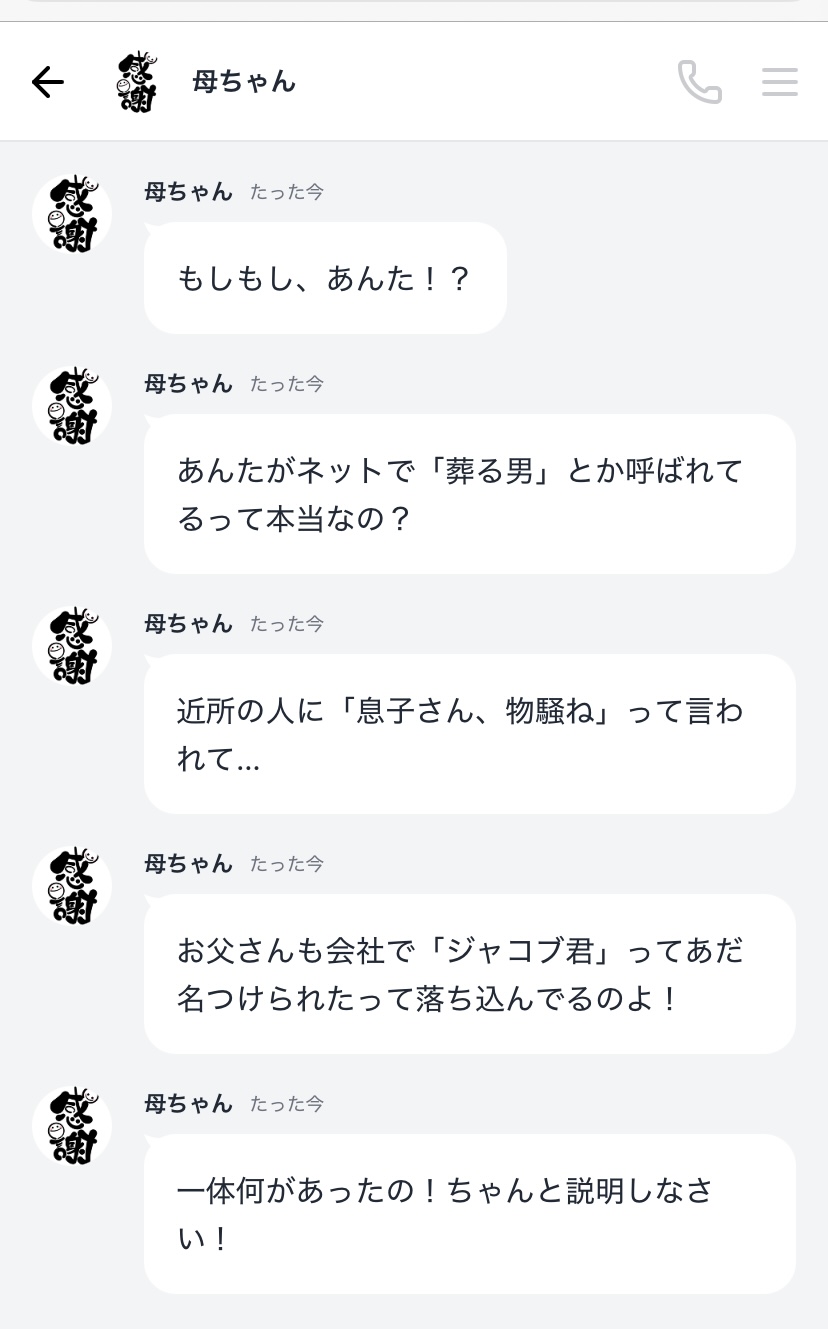Tap the header profile avatar of 母ちゃん

pos(138,82)
